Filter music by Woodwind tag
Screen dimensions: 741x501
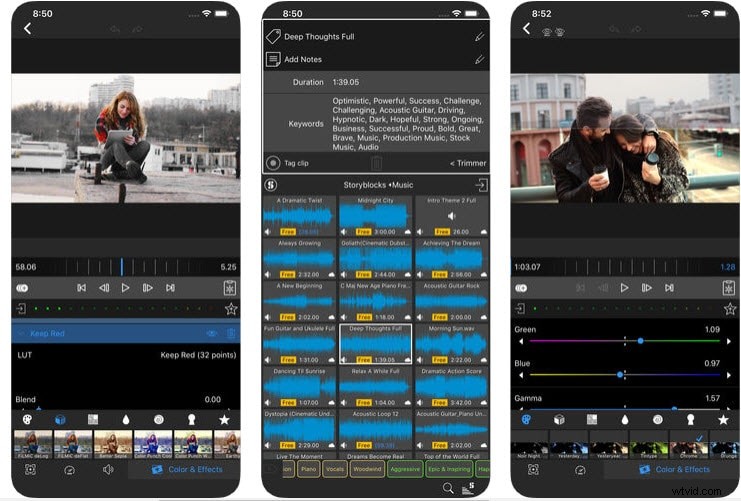click(x=367, y=469)
